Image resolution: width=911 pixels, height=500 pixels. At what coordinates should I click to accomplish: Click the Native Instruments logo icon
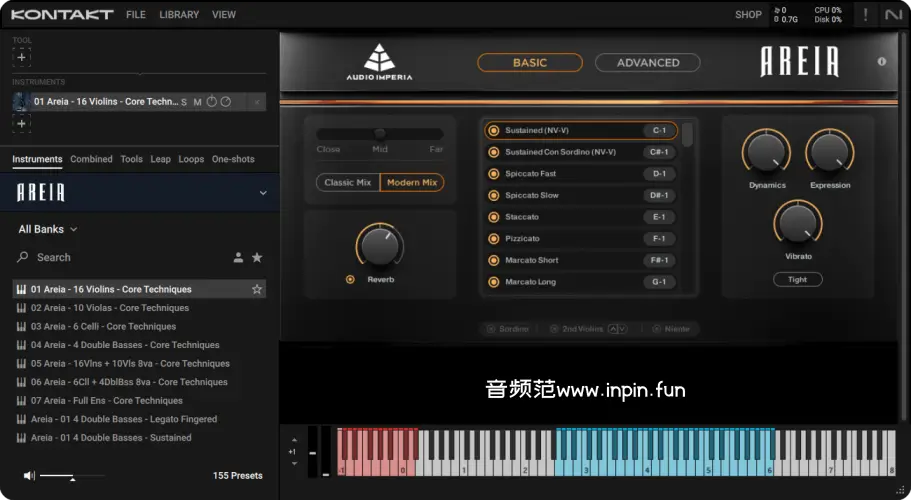[x=894, y=15]
